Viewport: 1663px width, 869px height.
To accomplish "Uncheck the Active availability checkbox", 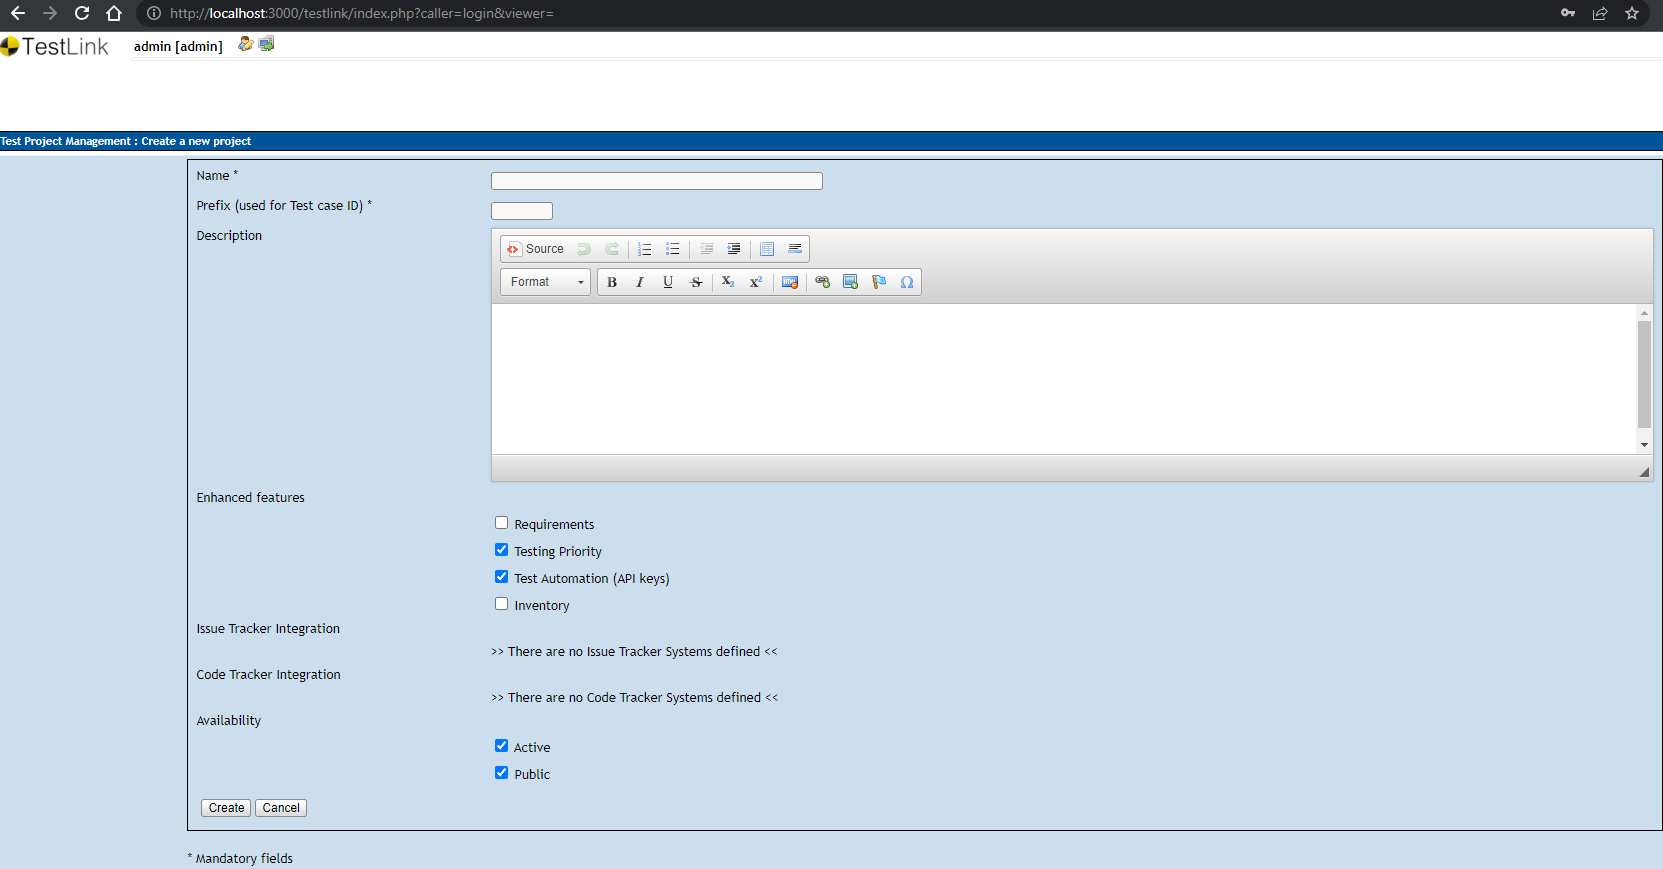I will (502, 746).
